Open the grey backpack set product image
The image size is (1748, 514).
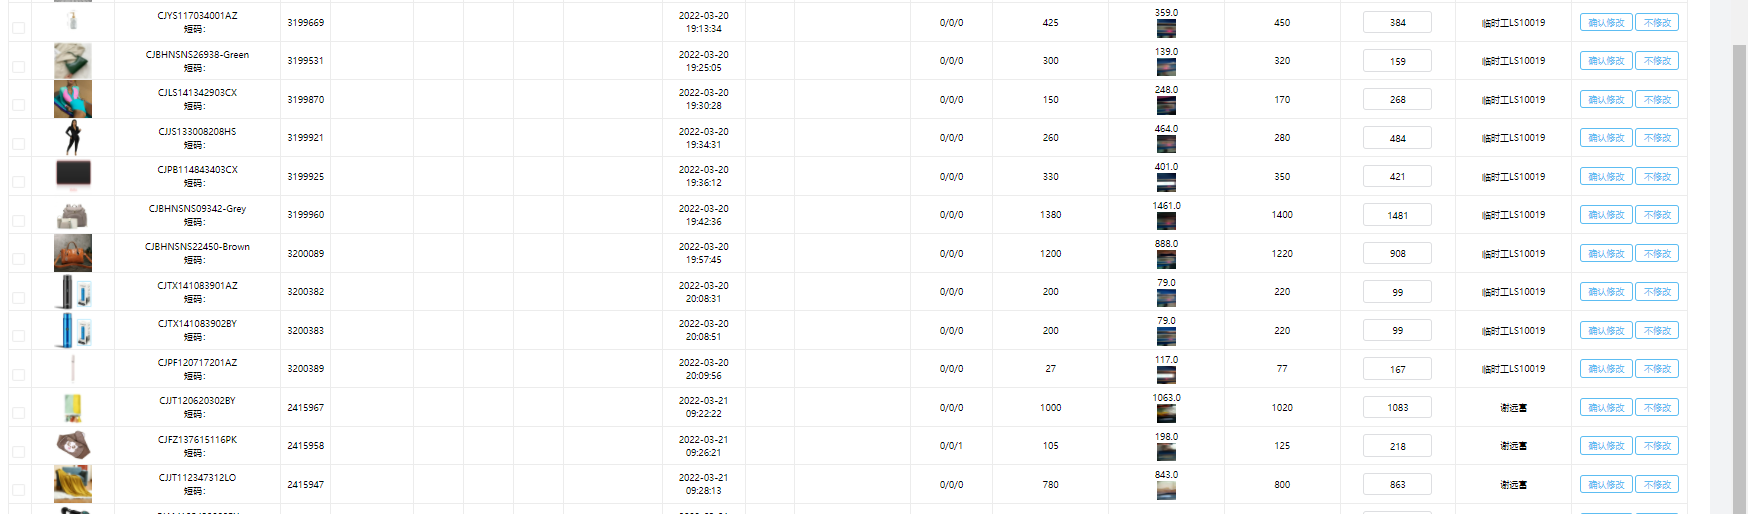pyautogui.click(x=72, y=215)
